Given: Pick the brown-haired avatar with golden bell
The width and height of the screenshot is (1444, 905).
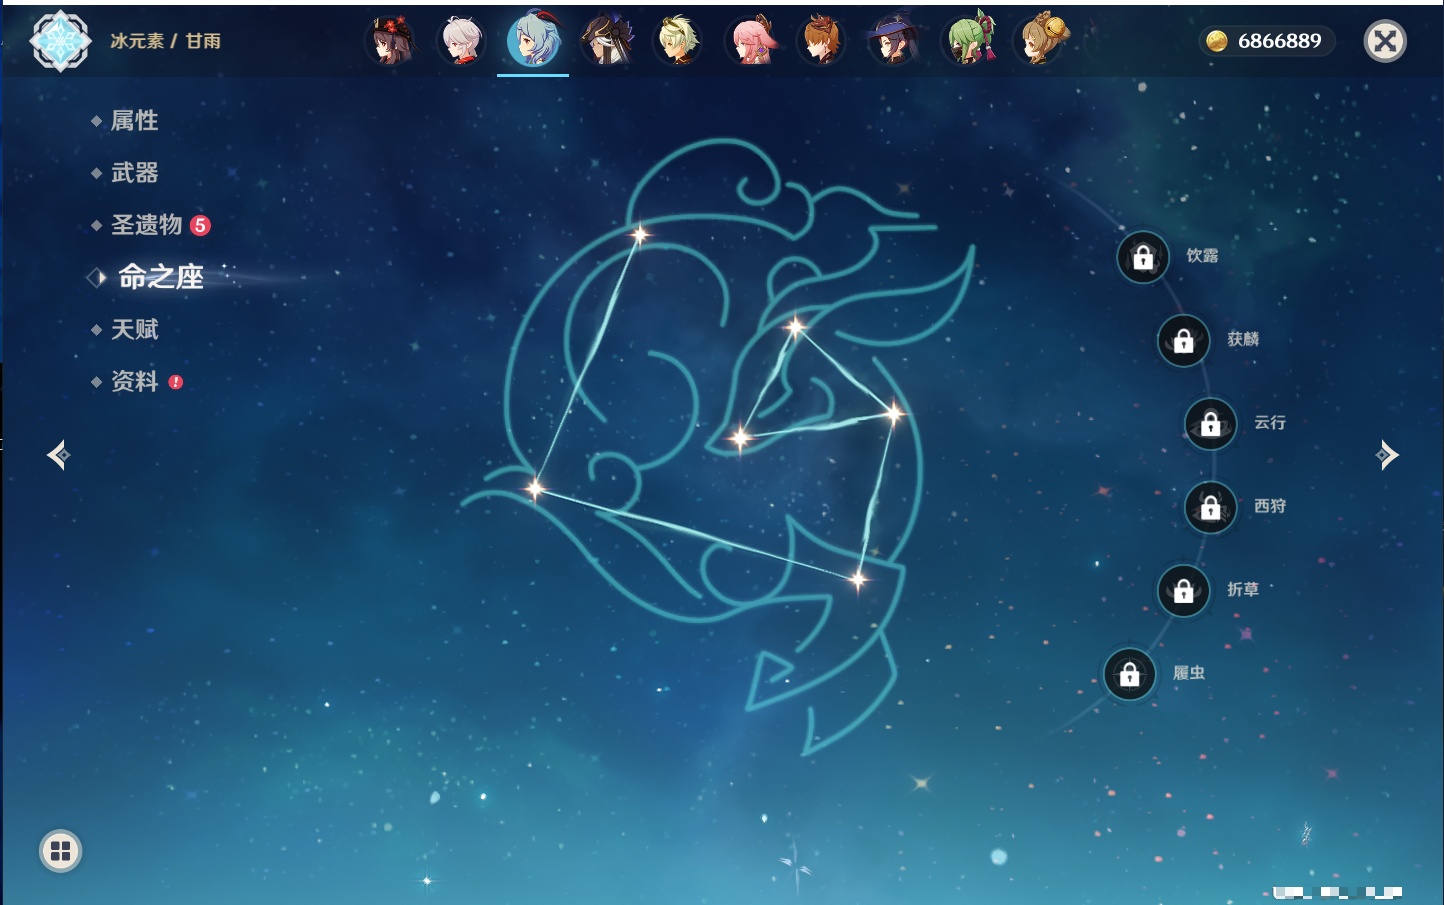Looking at the screenshot, I should [x=1041, y=40].
